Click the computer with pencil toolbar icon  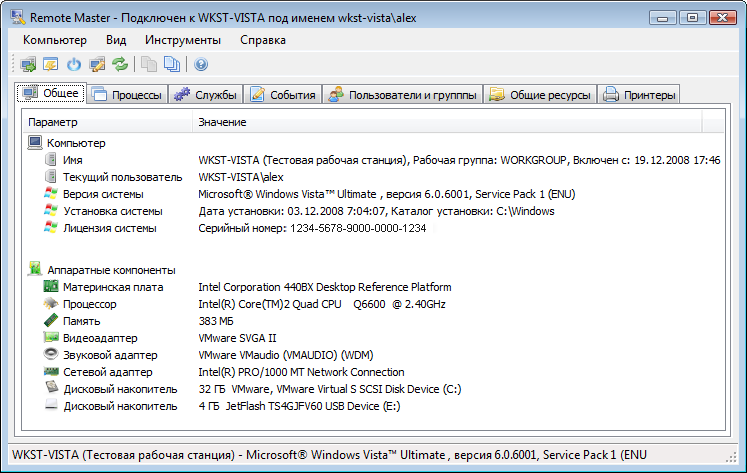(x=97, y=64)
